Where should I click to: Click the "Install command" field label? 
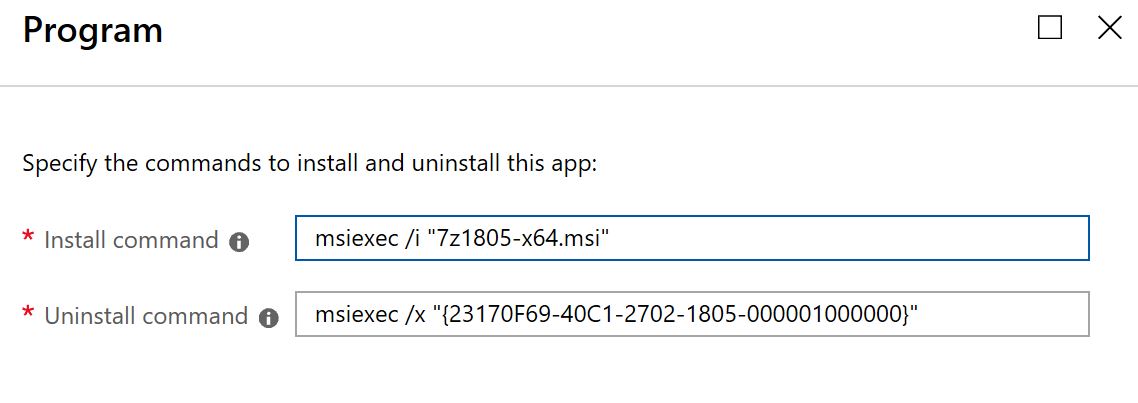tap(131, 240)
